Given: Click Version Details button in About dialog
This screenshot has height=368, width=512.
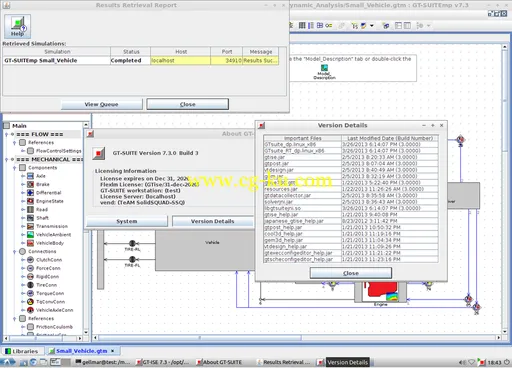Looking at the screenshot, I should (212, 221).
